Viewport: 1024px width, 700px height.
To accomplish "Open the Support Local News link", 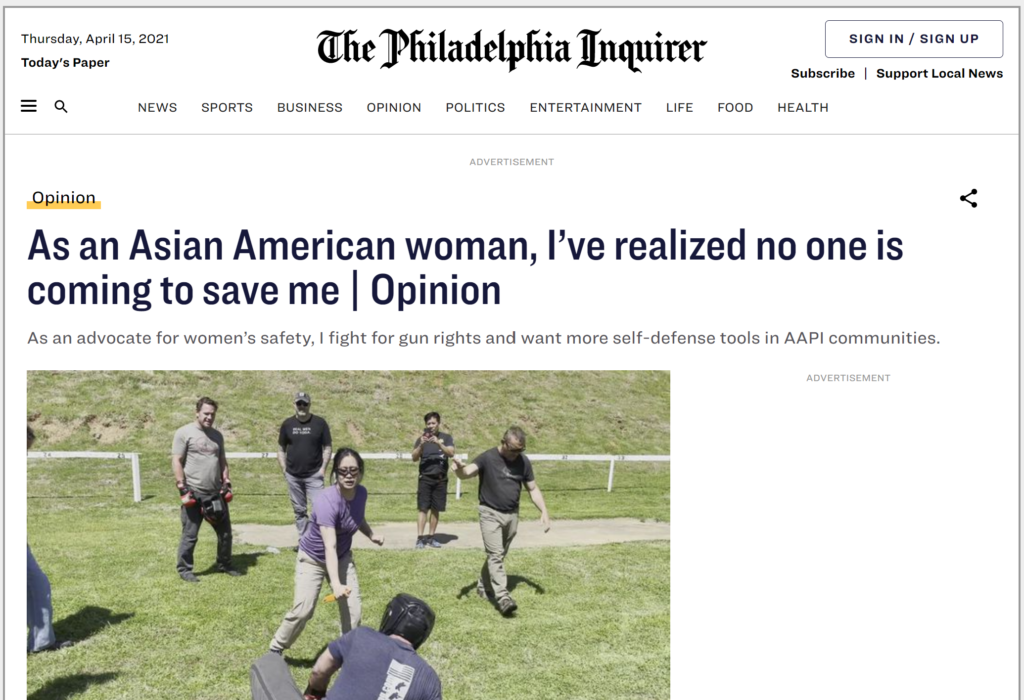I will click(939, 73).
